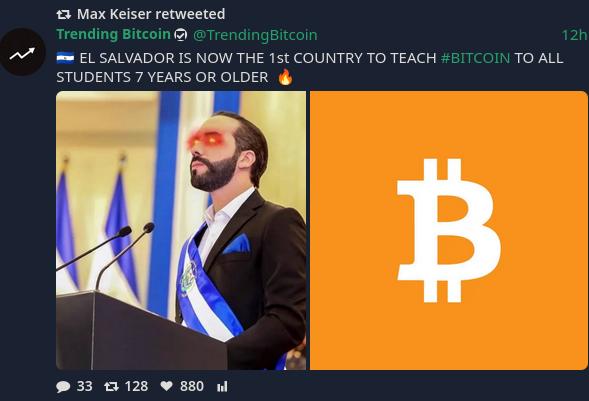The image size is (589, 401).
Task: Open @TrendingBitcoin handle link
Action: coord(255,35)
